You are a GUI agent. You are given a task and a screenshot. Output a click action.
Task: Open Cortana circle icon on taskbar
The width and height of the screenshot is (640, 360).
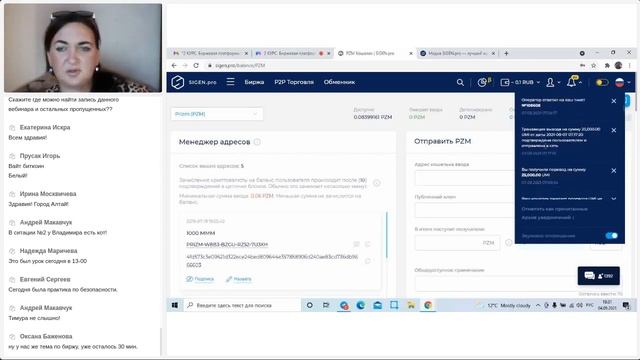point(309,305)
